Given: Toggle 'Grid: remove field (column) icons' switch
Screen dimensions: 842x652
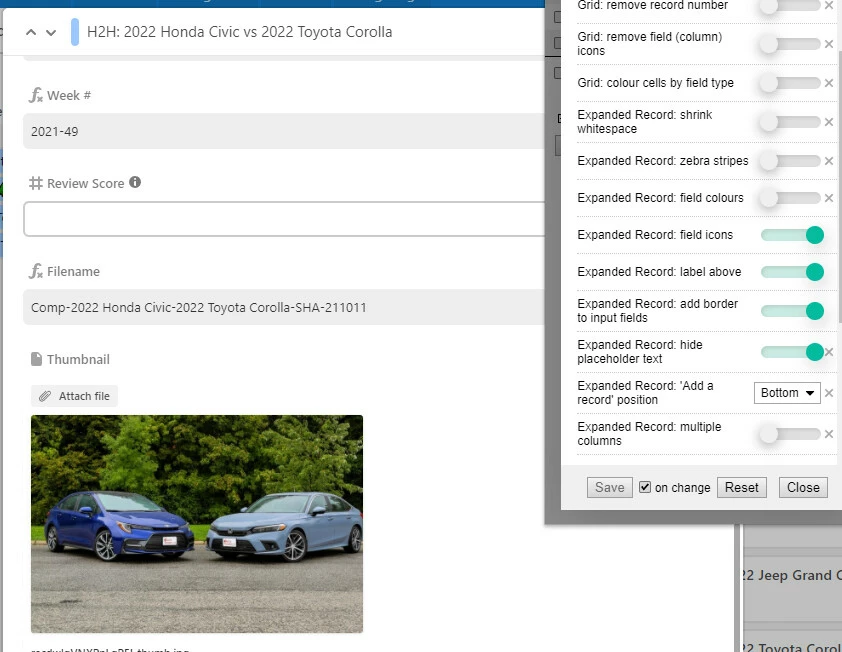Looking at the screenshot, I should [790, 44].
